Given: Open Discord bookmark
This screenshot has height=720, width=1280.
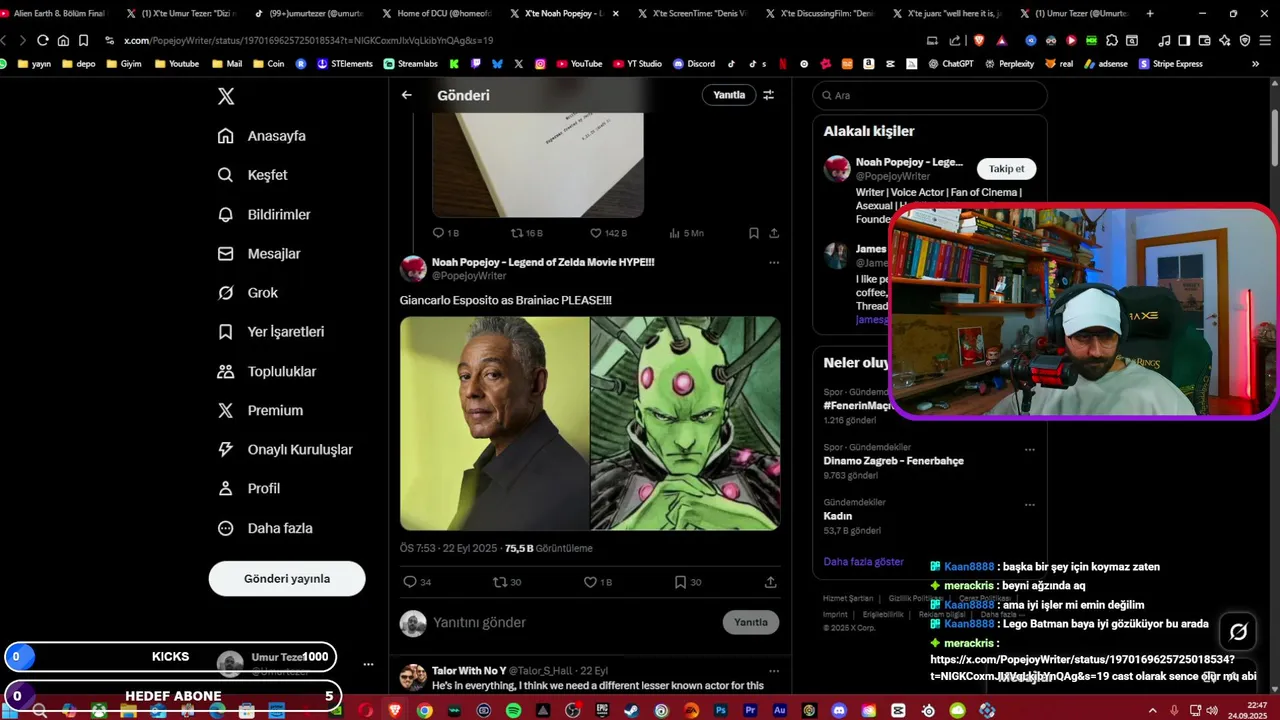Looking at the screenshot, I should pos(694,64).
